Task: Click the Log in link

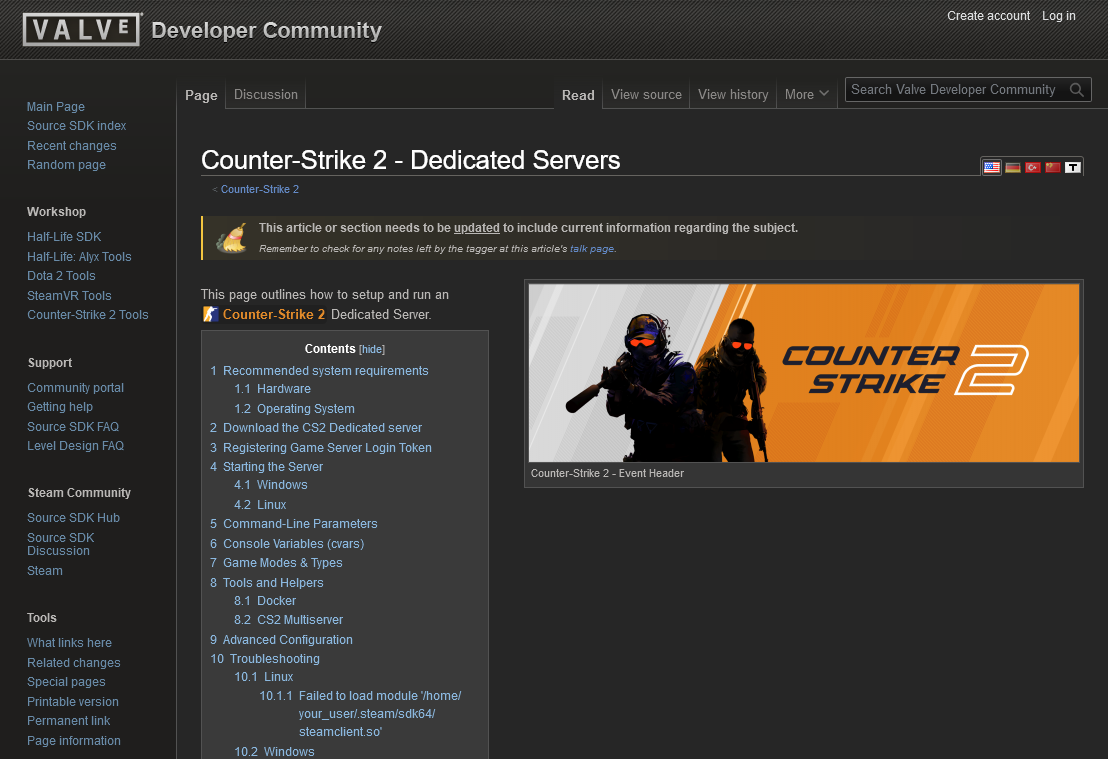Action: coord(1059,16)
